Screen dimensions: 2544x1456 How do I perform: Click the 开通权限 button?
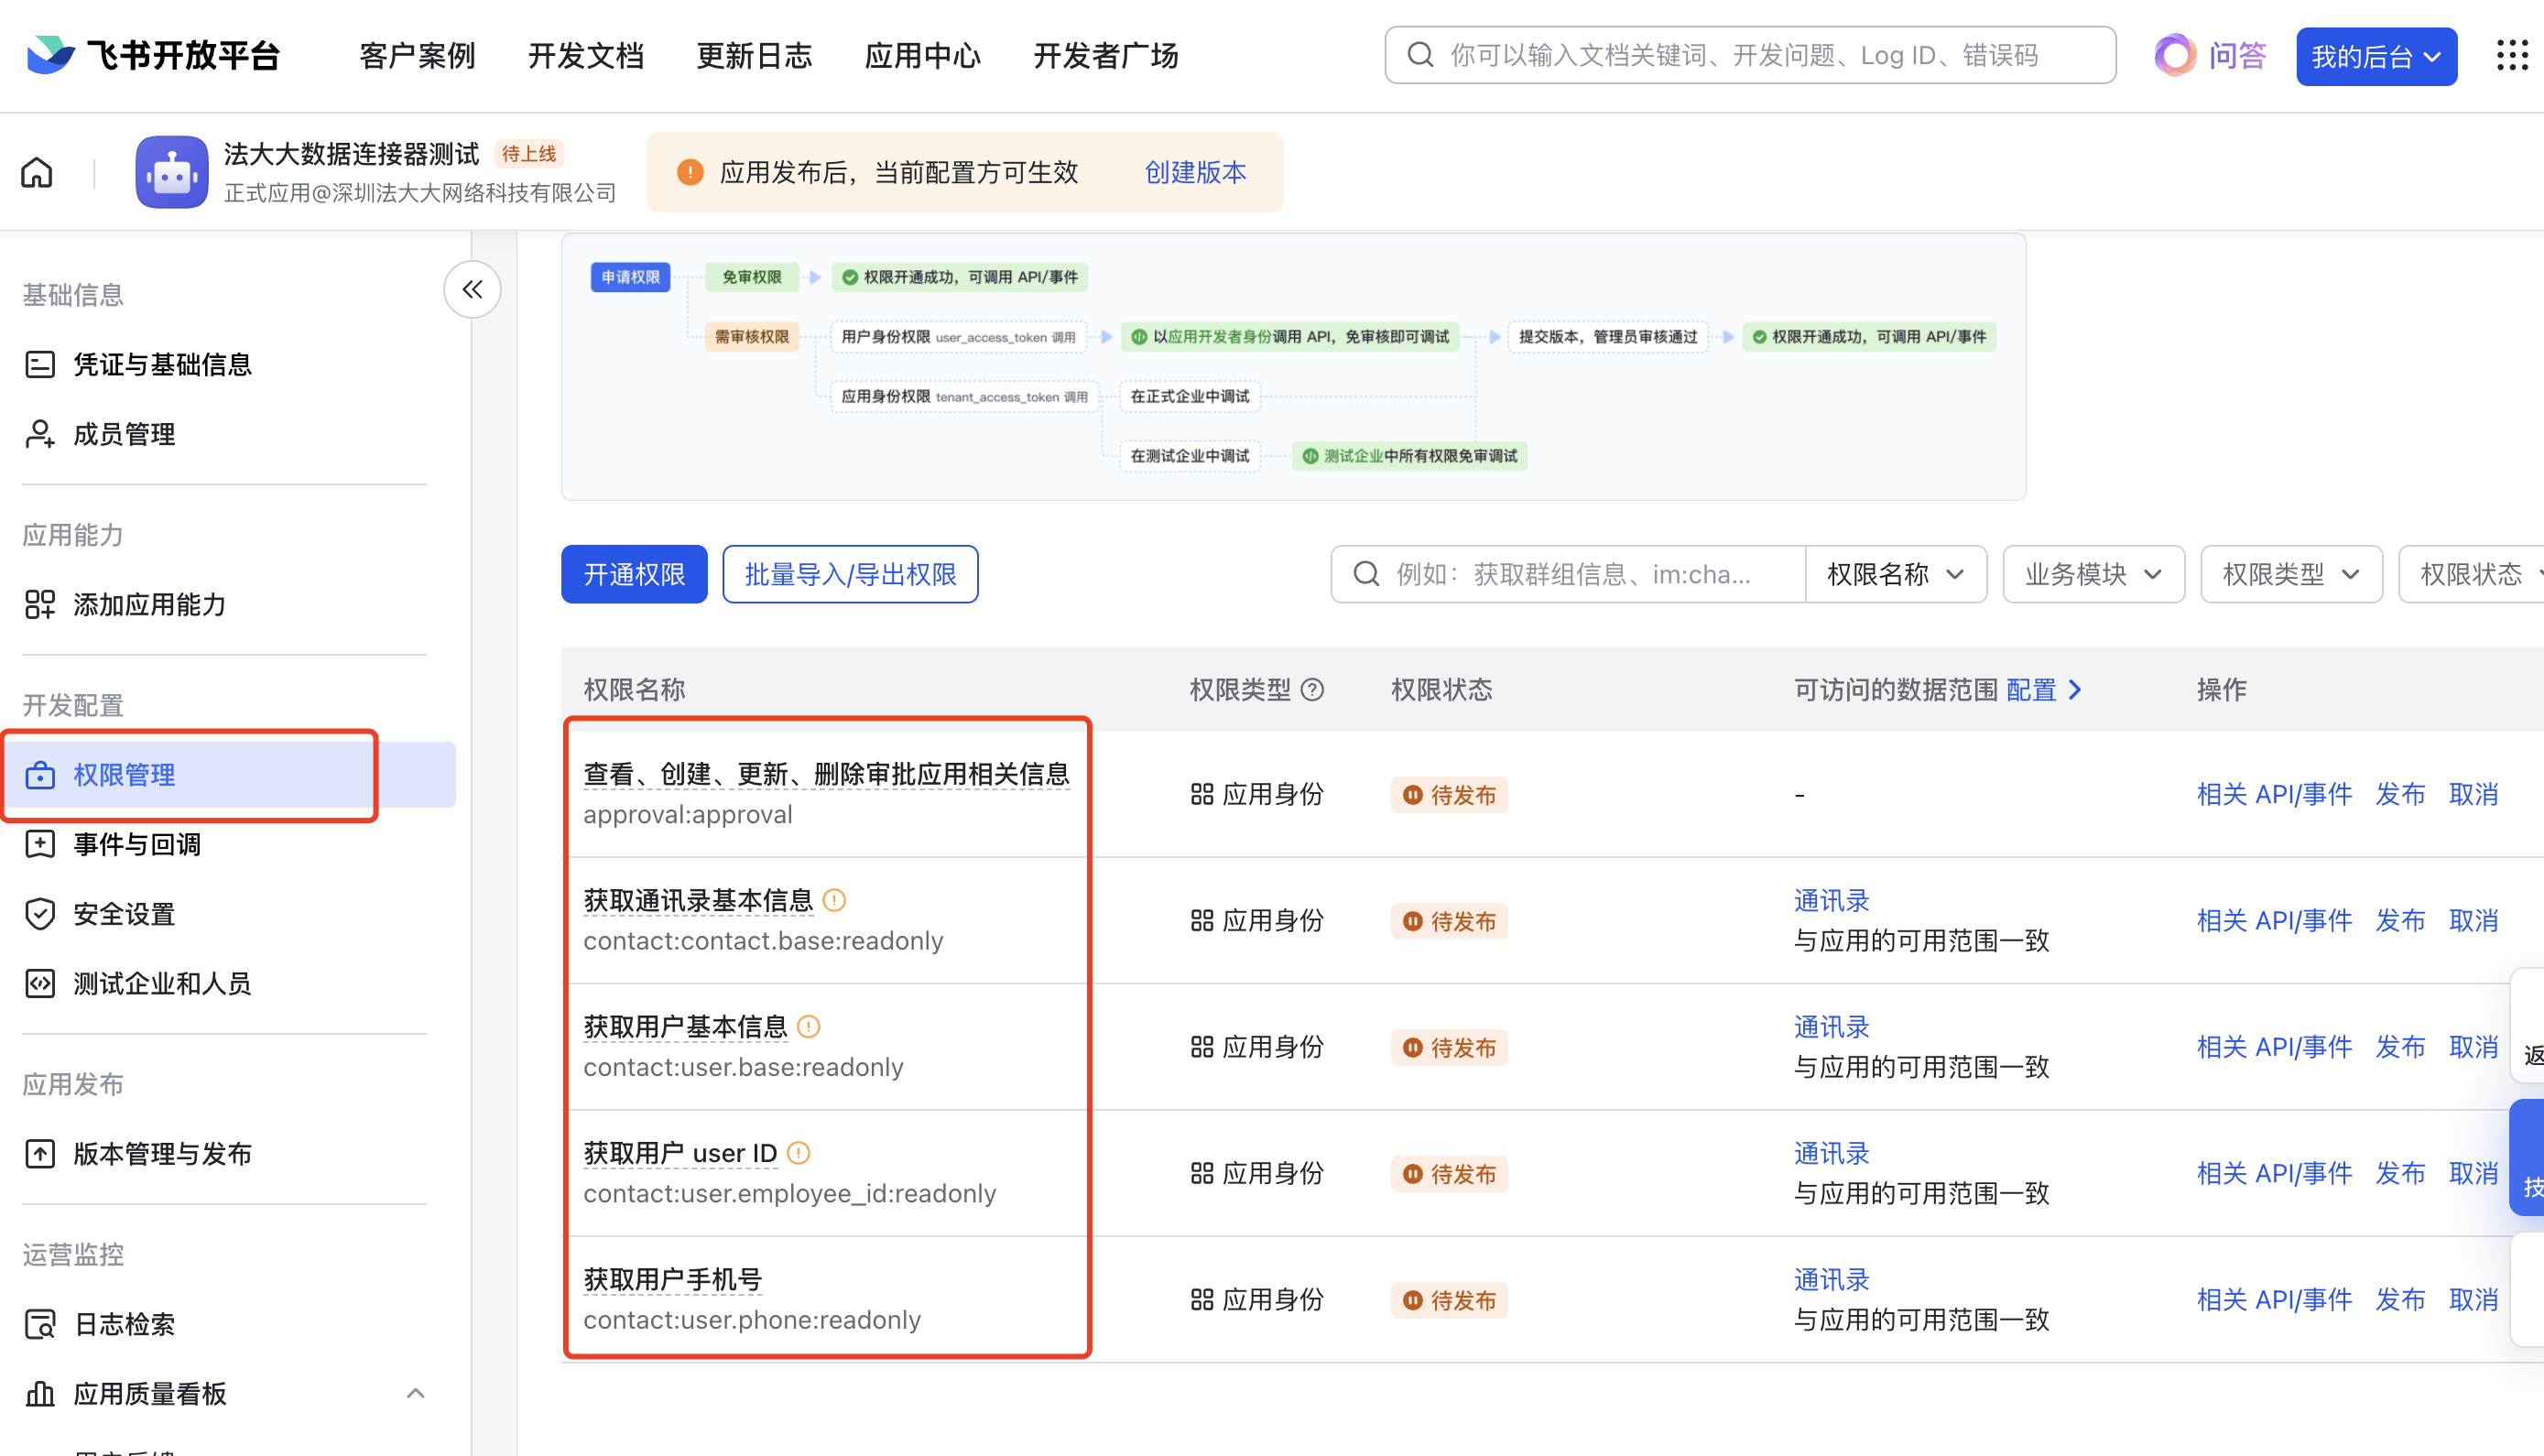[634, 574]
